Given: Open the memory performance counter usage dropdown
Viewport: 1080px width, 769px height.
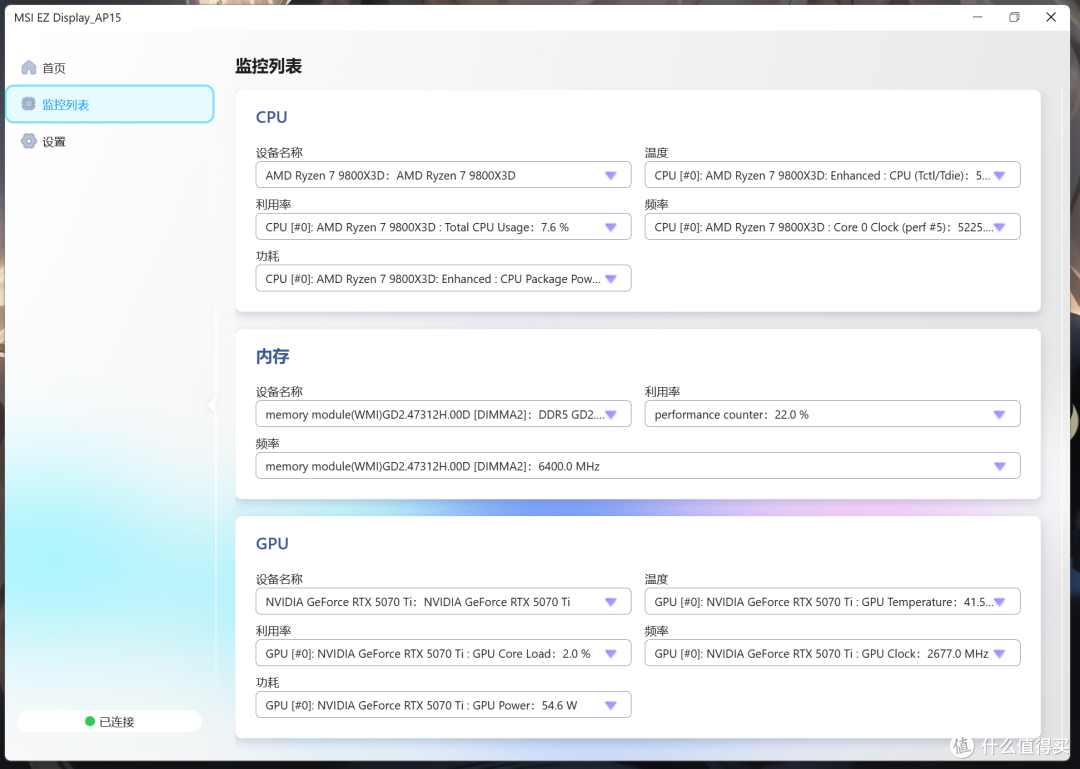Looking at the screenshot, I should (832, 414).
